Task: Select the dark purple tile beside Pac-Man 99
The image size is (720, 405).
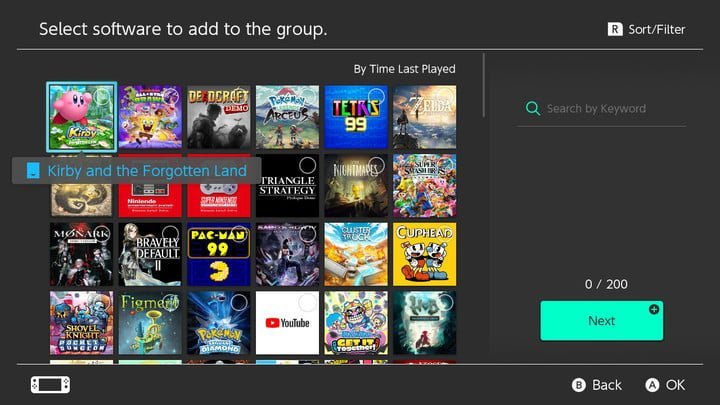Action: click(x=287, y=254)
